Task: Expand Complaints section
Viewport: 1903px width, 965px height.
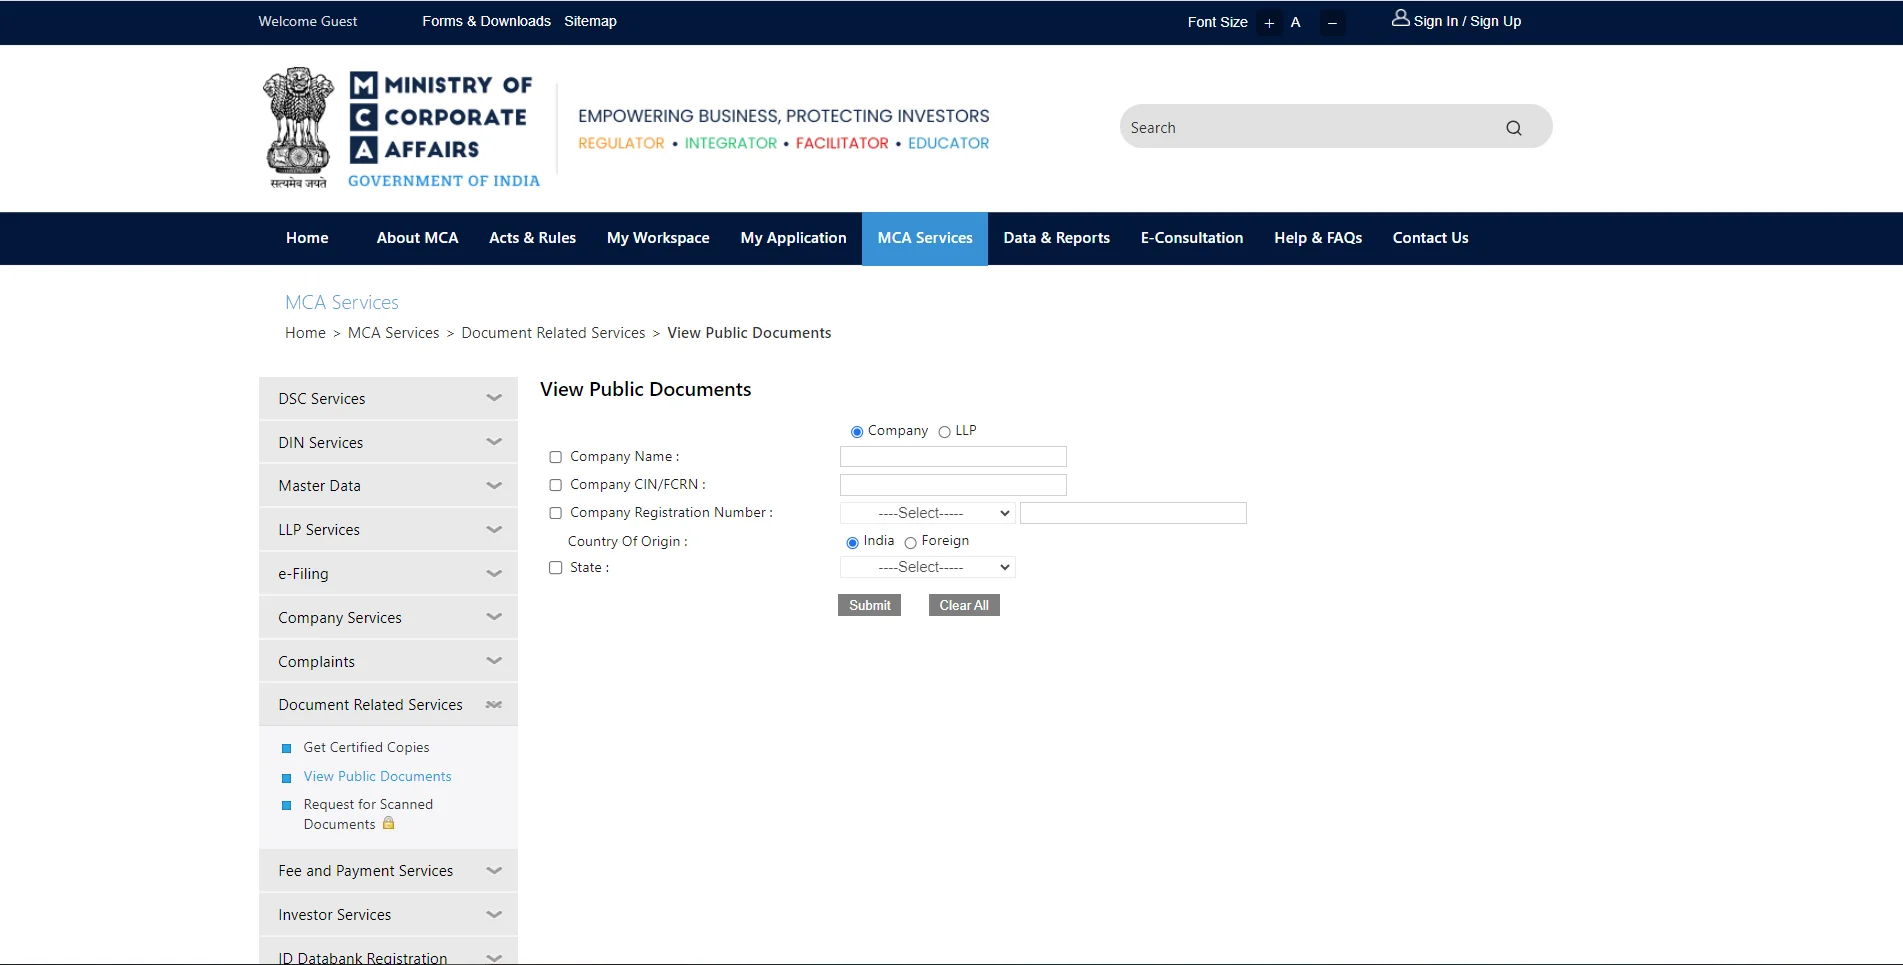Action: click(388, 661)
